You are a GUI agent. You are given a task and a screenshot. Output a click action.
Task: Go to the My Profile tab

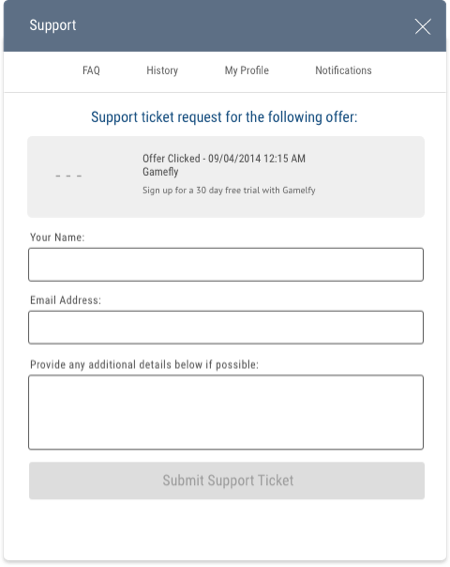247,70
